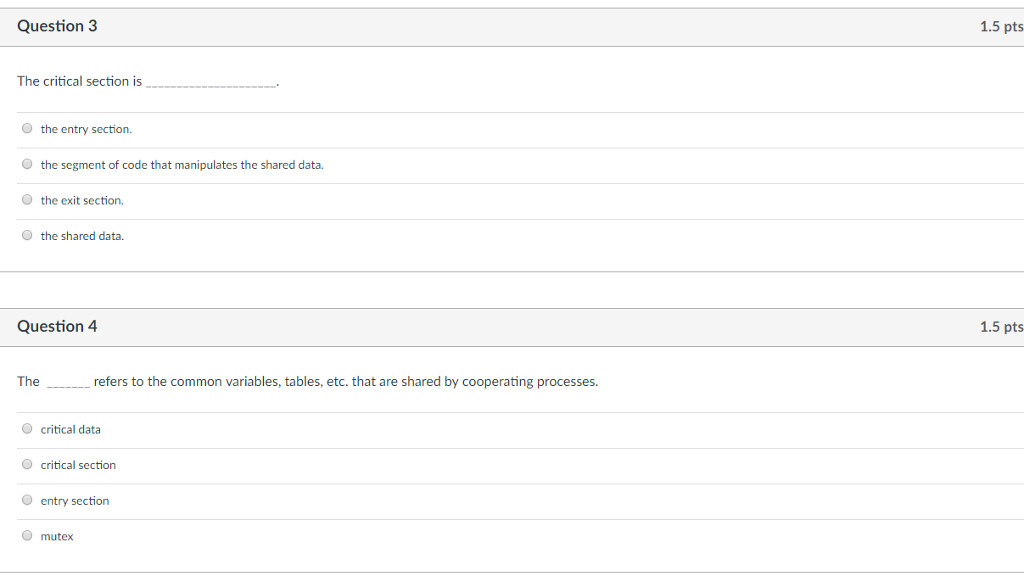
Task: Click 'The critical section is' prompt text
Action: 80,81
